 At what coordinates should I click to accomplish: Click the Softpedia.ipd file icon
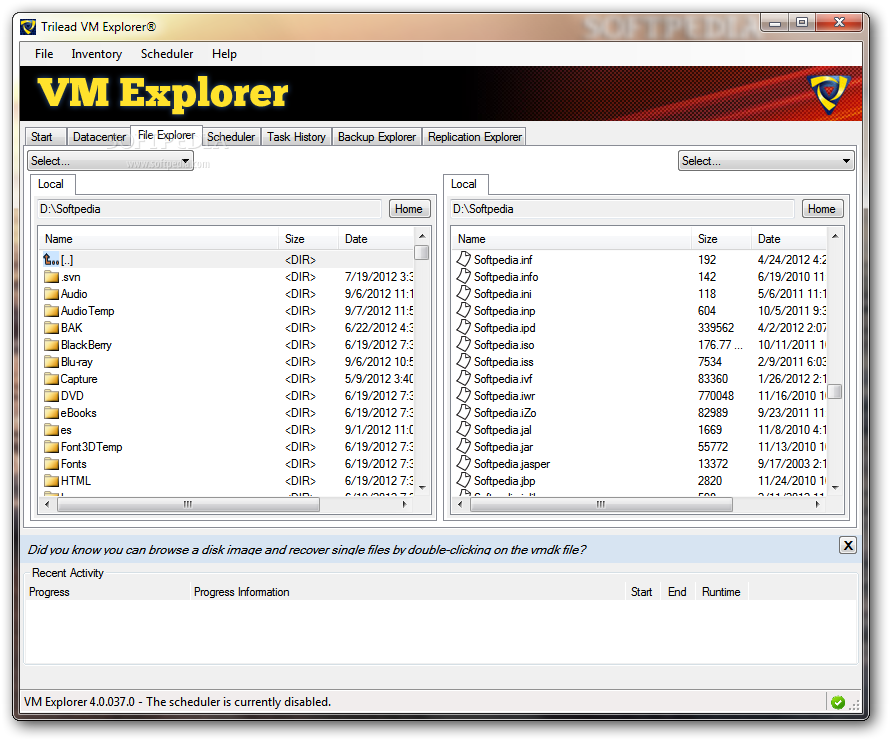click(464, 327)
